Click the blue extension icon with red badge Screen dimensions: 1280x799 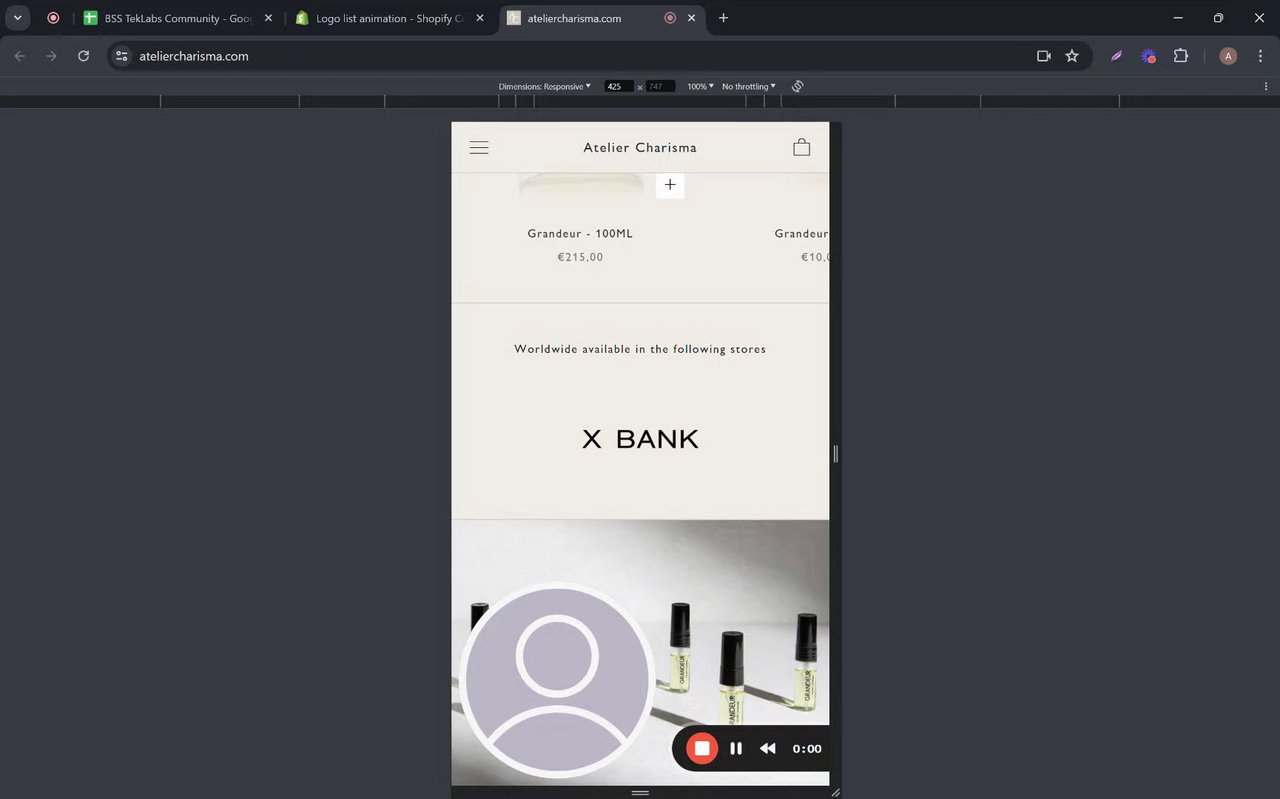pyautogui.click(x=1149, y=56)
